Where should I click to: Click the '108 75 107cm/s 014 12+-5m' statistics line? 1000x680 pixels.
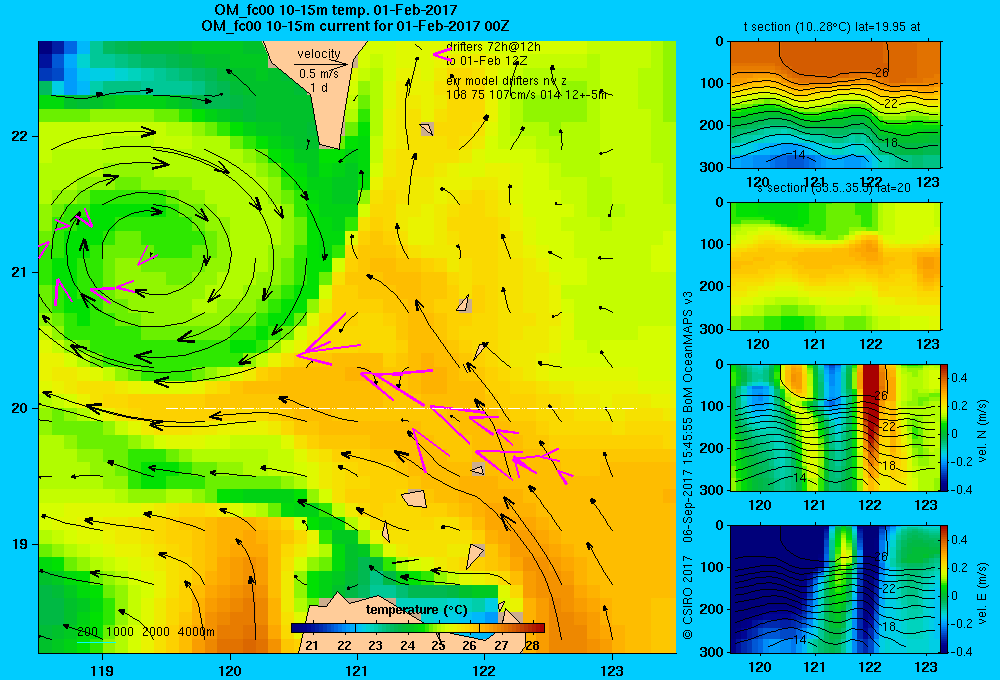pos(527,95)
